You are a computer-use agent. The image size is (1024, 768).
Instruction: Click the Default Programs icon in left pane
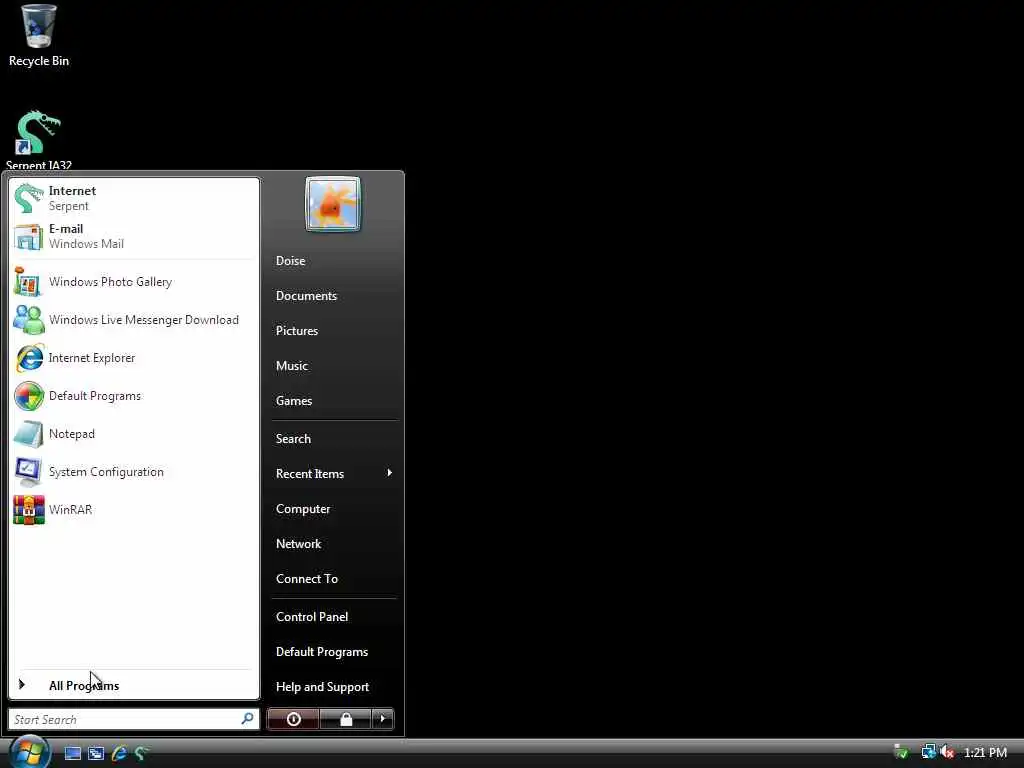point(29,396)
